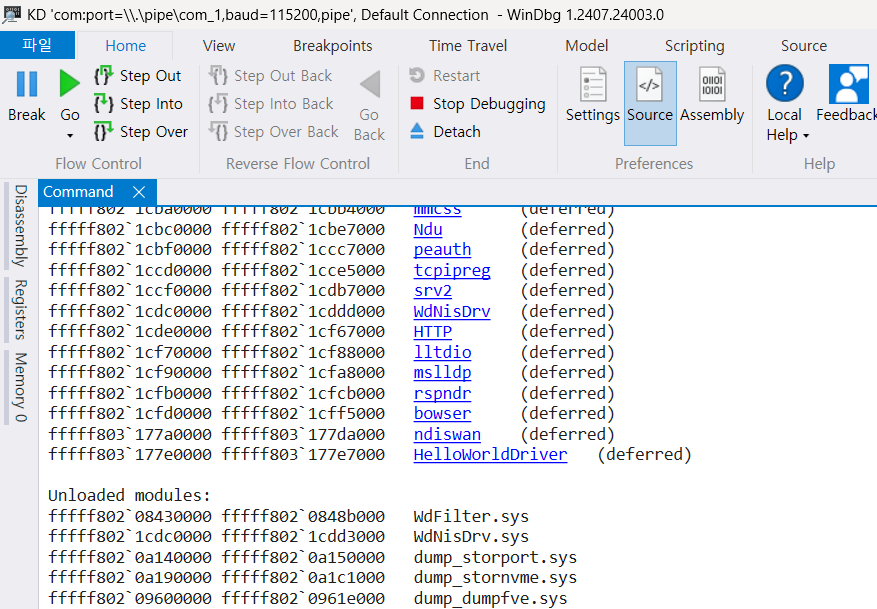Click the Feedback icon
This screenshot has width=877, height=609.
point(848,84)
